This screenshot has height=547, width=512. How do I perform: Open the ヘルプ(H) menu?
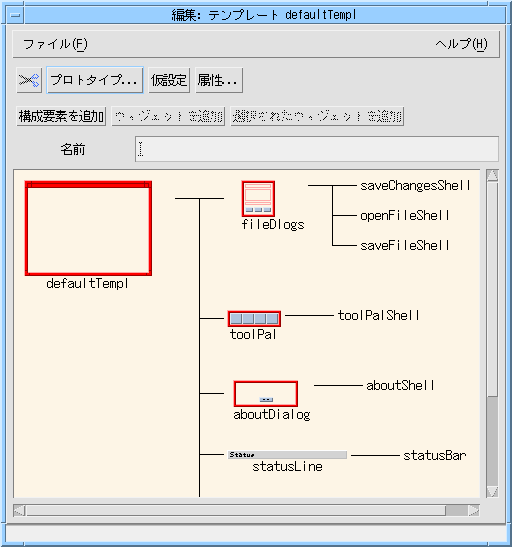pos(461,44)
